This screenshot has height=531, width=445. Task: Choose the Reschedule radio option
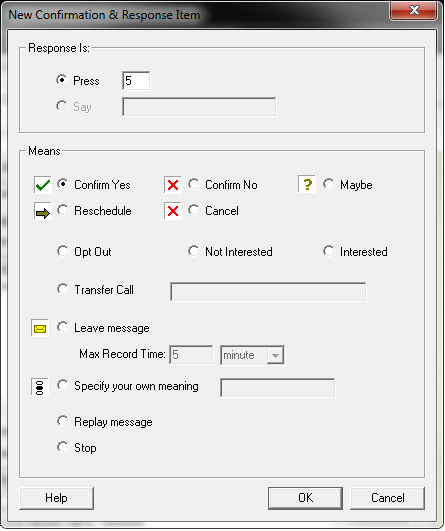coord(63,211)
